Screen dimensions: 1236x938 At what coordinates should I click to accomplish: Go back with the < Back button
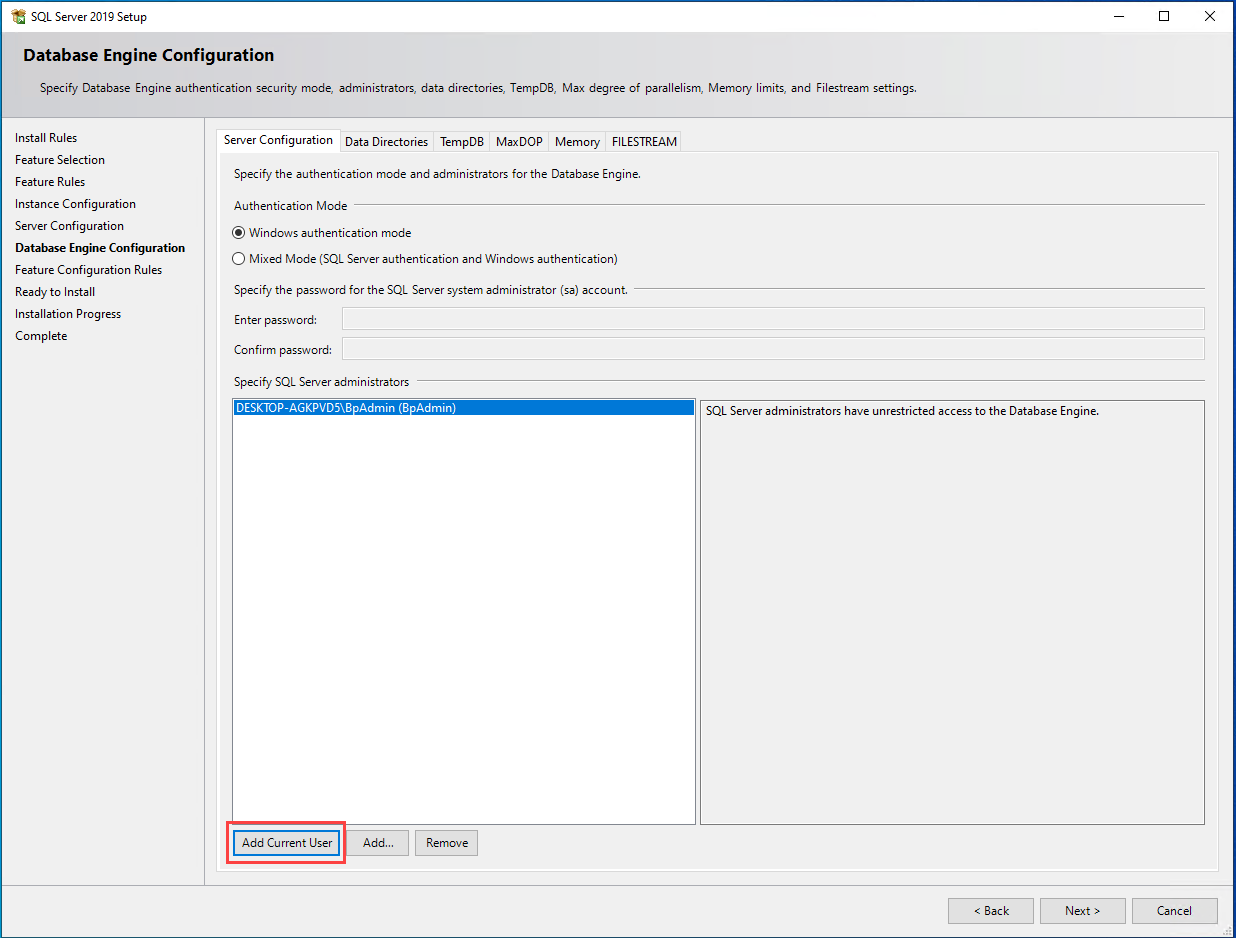[991, 911]
